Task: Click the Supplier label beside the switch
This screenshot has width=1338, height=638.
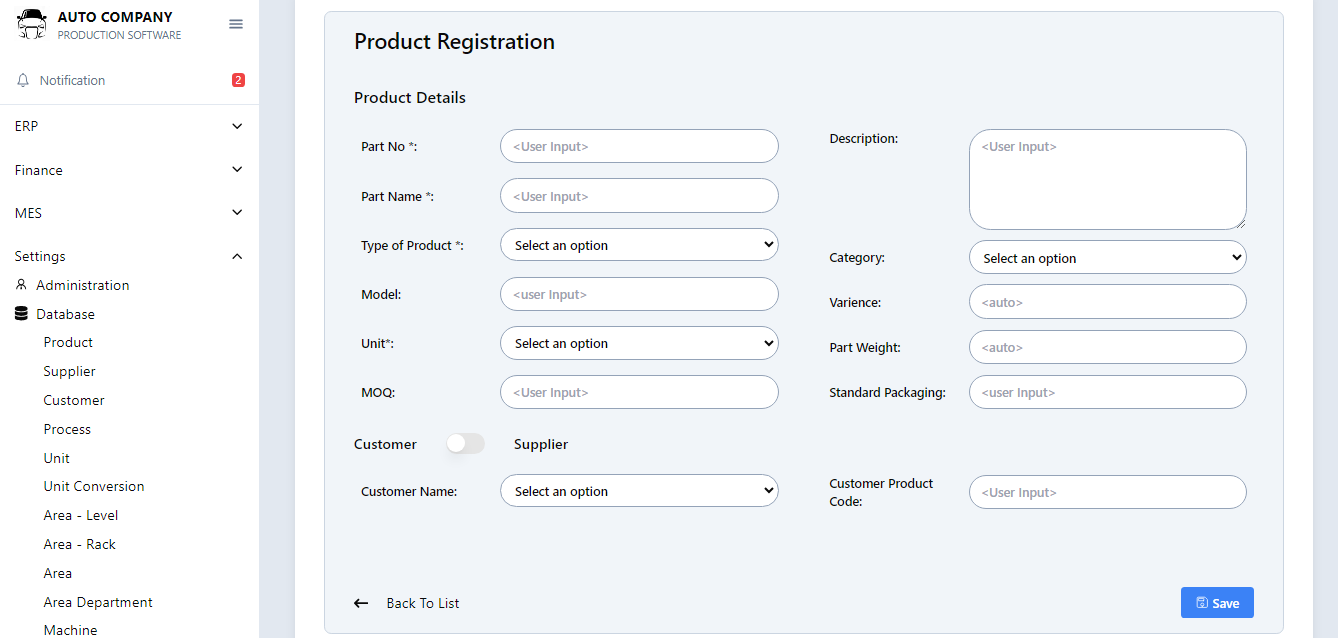Action: [x=541, y=444]
